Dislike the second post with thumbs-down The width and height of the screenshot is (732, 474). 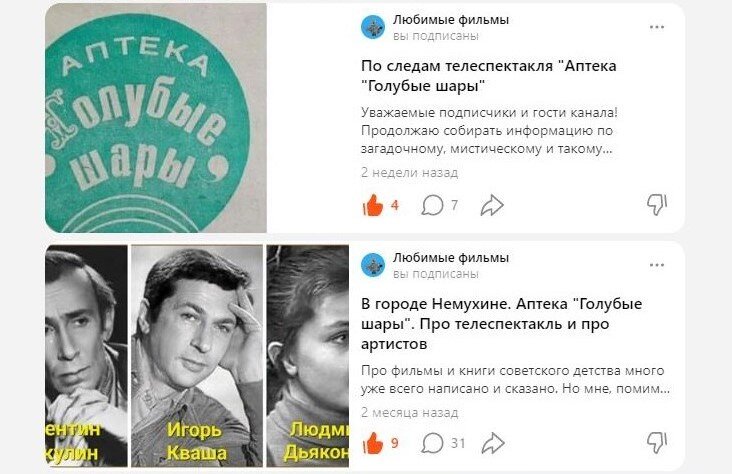point(657,443)
